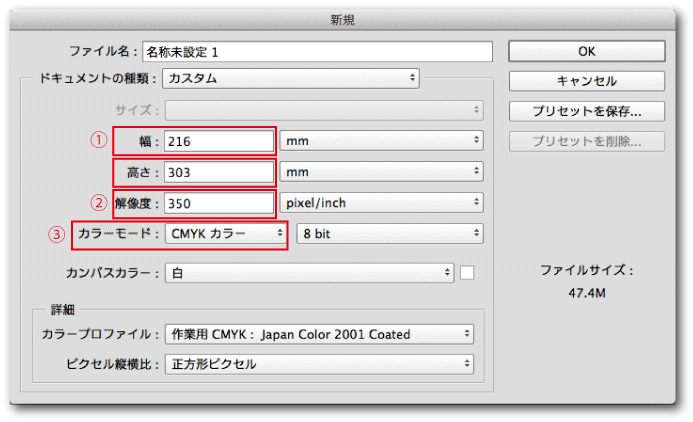Viewport: 693px width, 422px height.
Task: Open the カラーモード CMYK カラー dropdown
Action: [226, 234]
